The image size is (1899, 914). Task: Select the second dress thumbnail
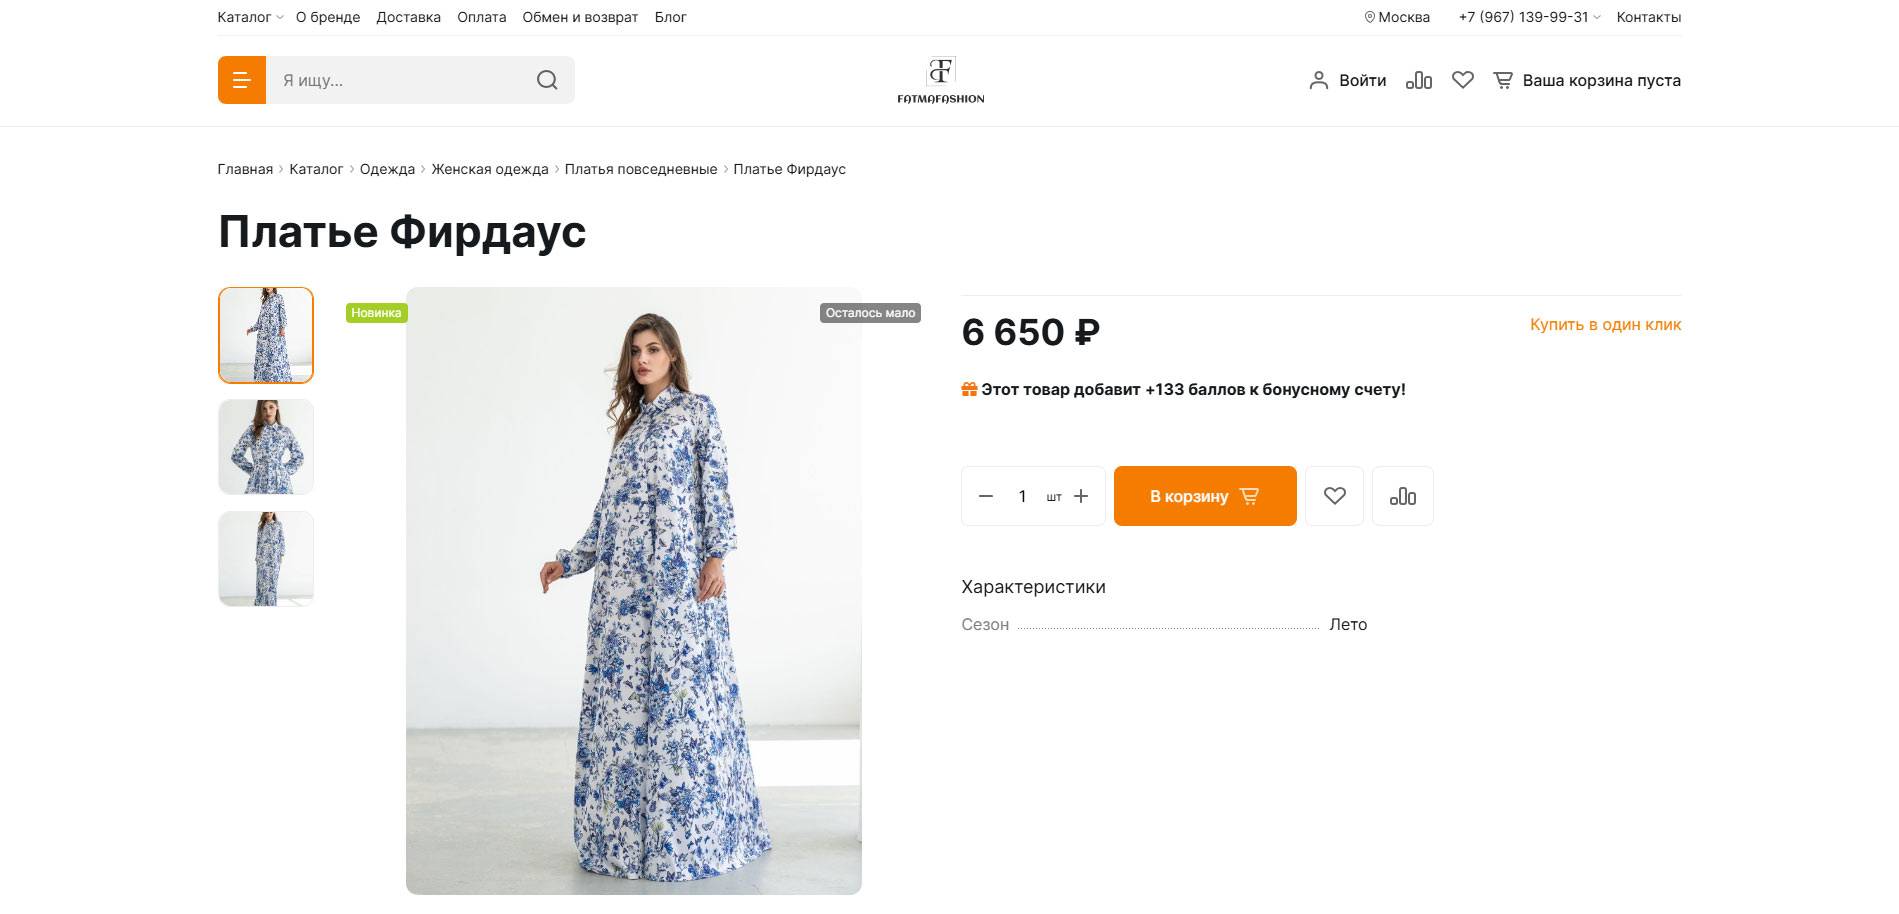266,447
